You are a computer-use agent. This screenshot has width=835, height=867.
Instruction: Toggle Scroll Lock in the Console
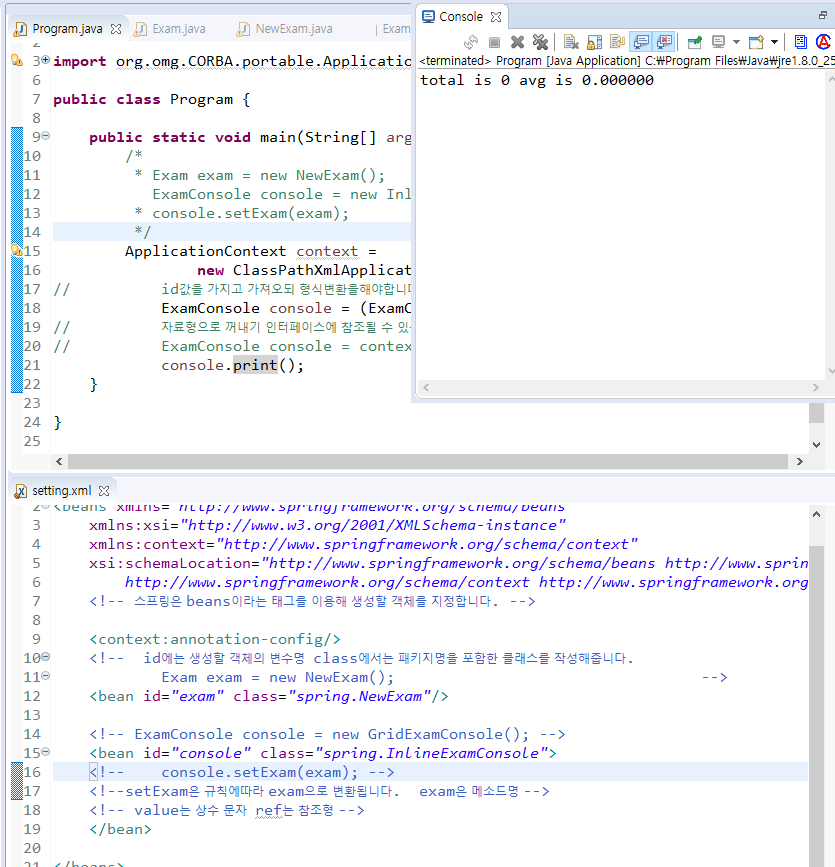point(594,42)
